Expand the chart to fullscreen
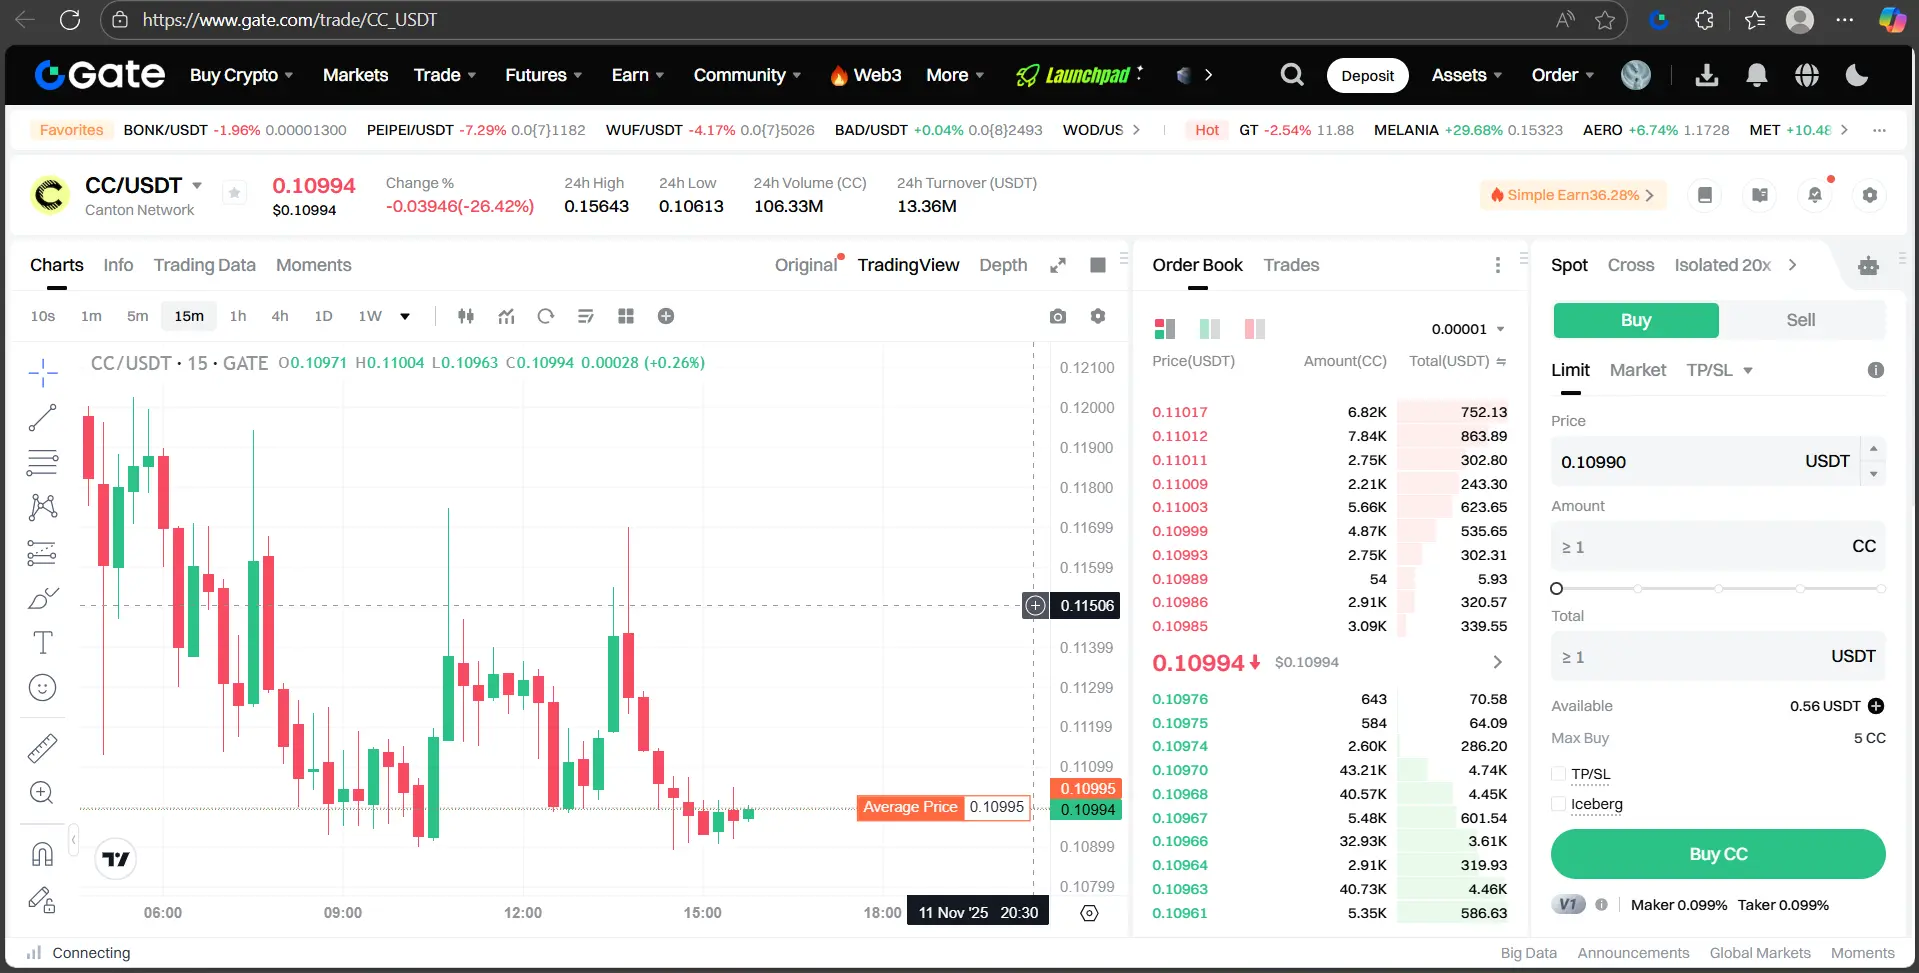 [1058, 265]
